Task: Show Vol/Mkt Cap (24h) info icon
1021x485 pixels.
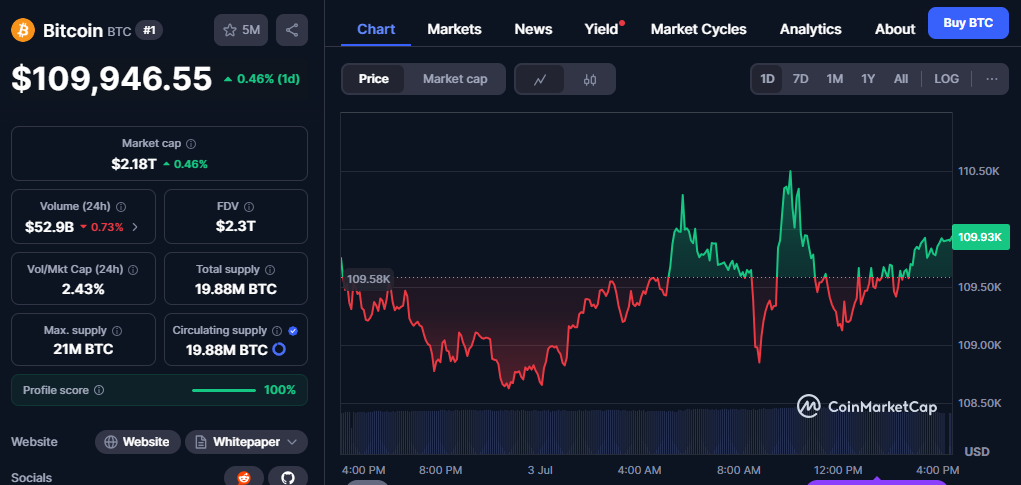Action: [x=133, y=270]
